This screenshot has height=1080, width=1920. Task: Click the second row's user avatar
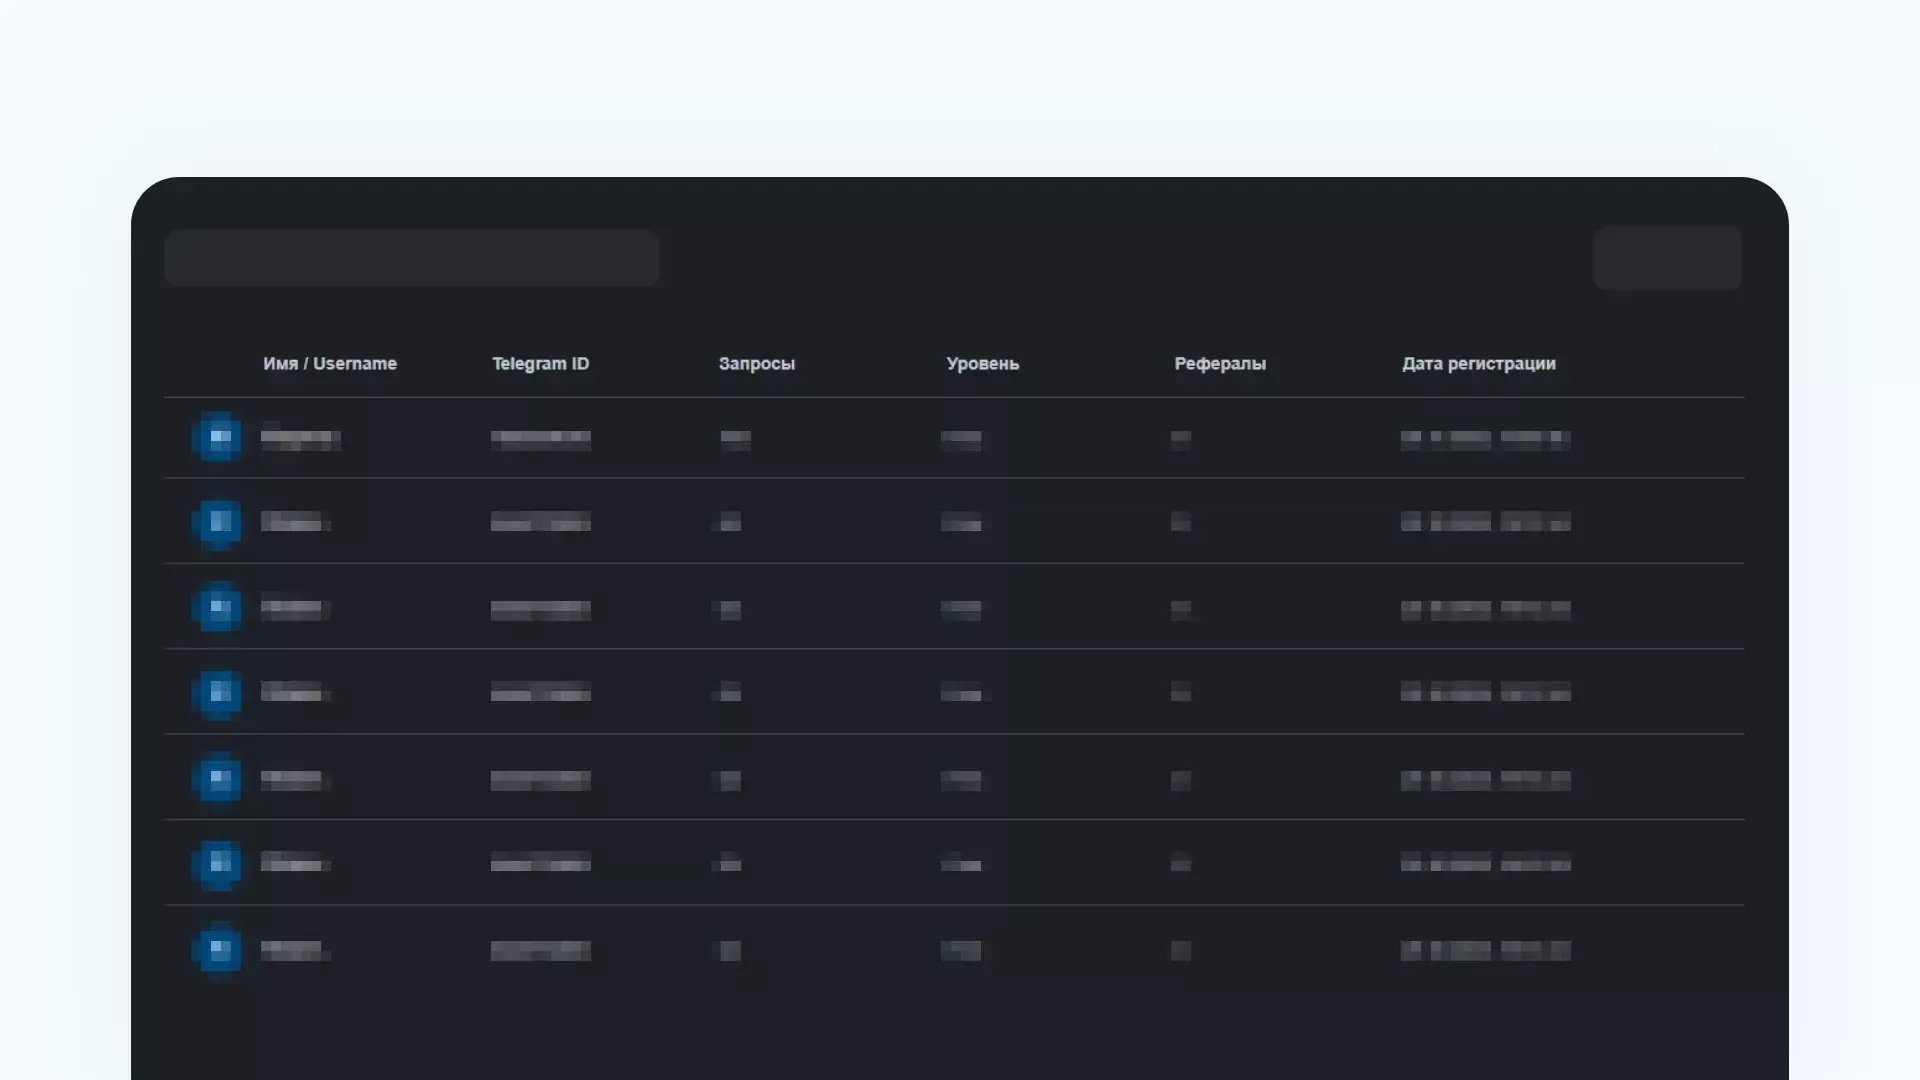217,522
